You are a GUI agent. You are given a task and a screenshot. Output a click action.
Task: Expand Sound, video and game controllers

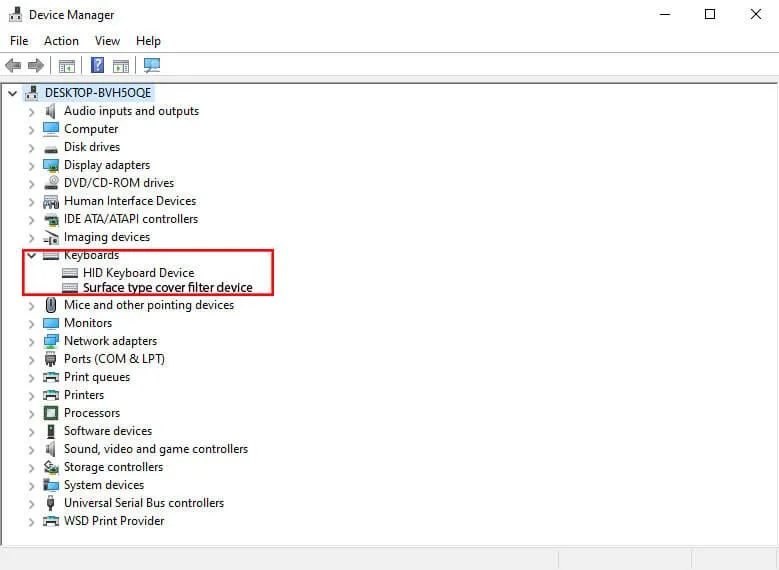32,450
